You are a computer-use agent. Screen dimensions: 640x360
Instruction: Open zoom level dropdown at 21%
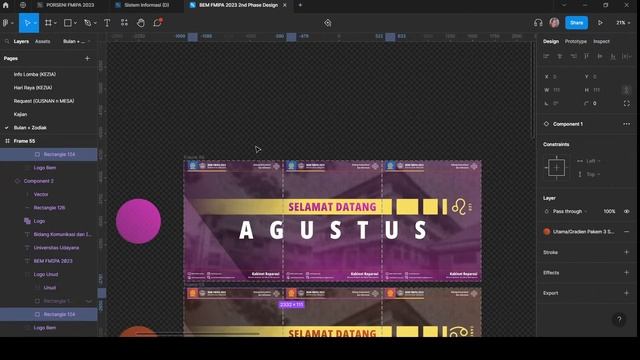pyautogui.click(x=623, y=23)
